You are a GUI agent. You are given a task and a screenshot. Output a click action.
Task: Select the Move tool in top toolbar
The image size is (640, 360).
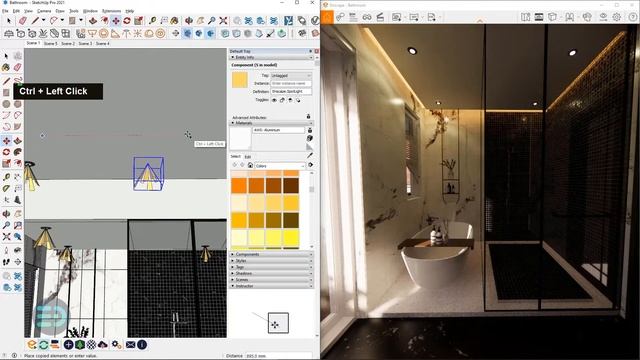pos(116,20)
